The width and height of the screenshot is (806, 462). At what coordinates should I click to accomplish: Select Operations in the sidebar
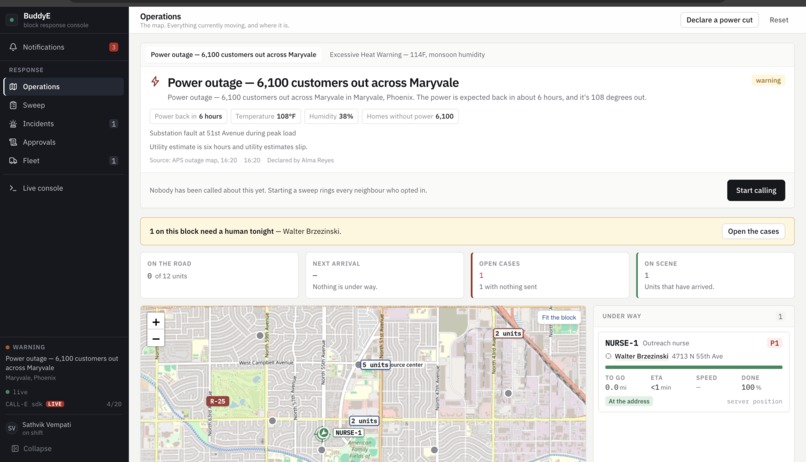tap(64, 86)
